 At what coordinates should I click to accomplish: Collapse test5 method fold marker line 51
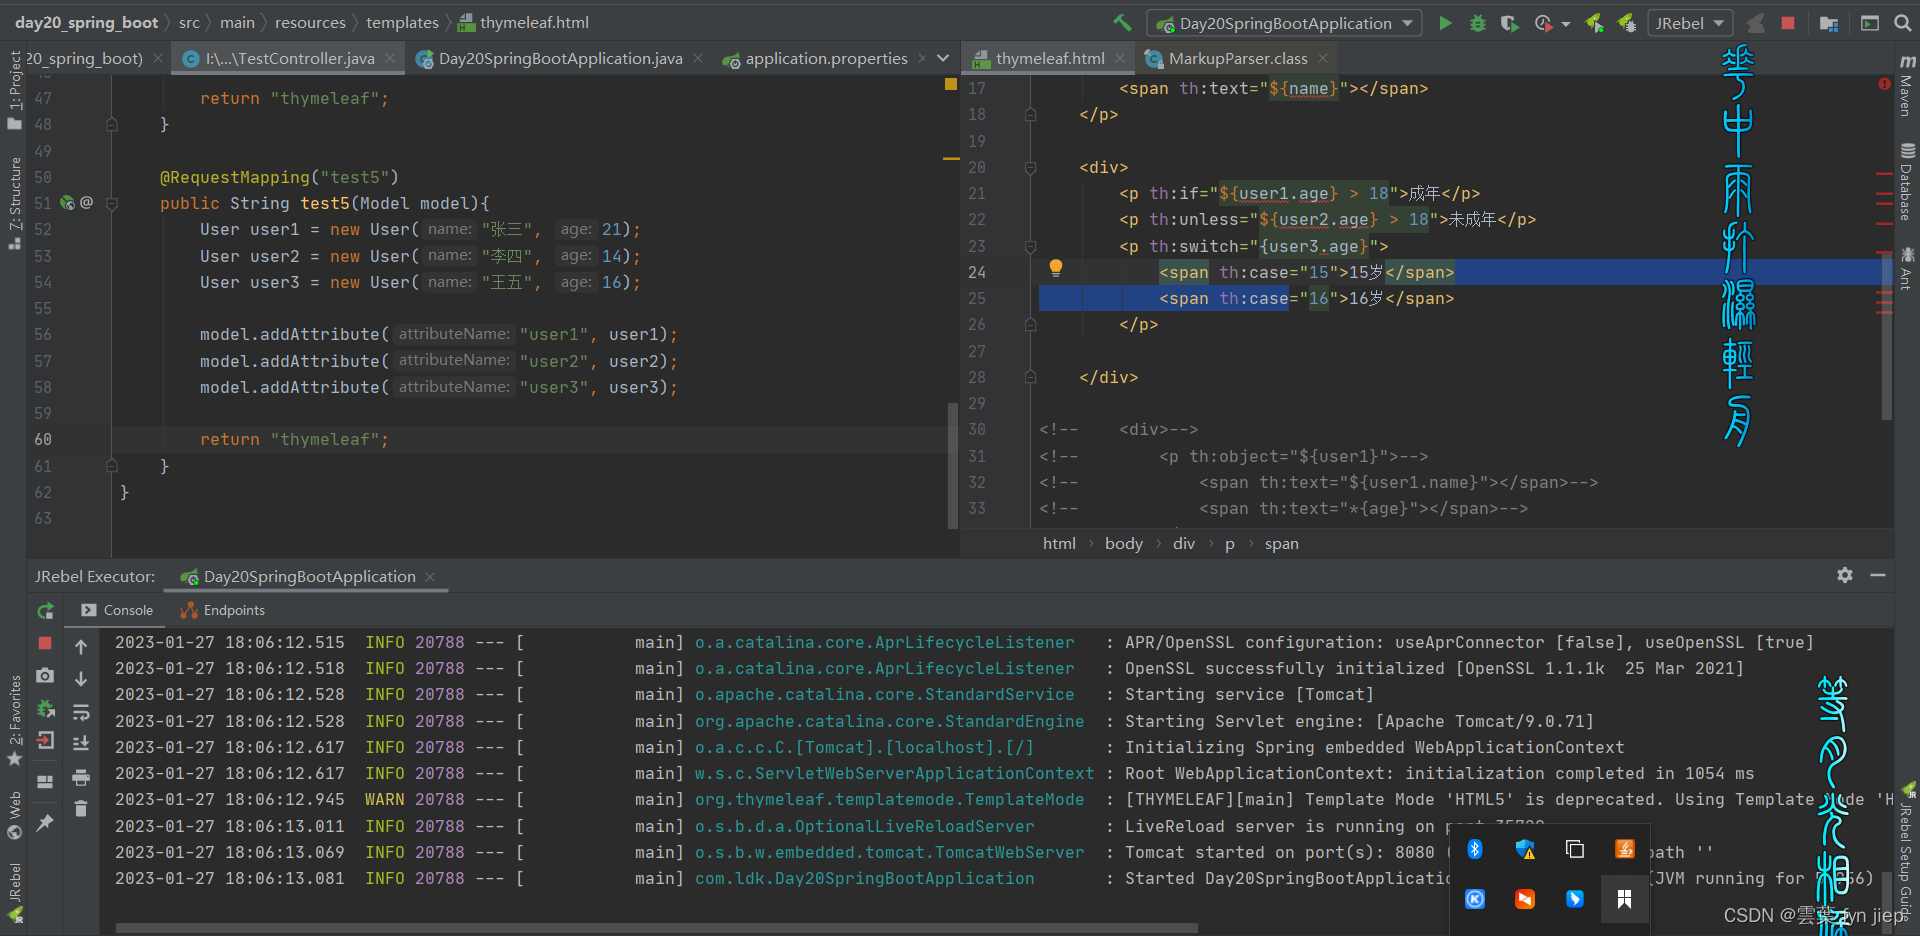tap(112, 203)
